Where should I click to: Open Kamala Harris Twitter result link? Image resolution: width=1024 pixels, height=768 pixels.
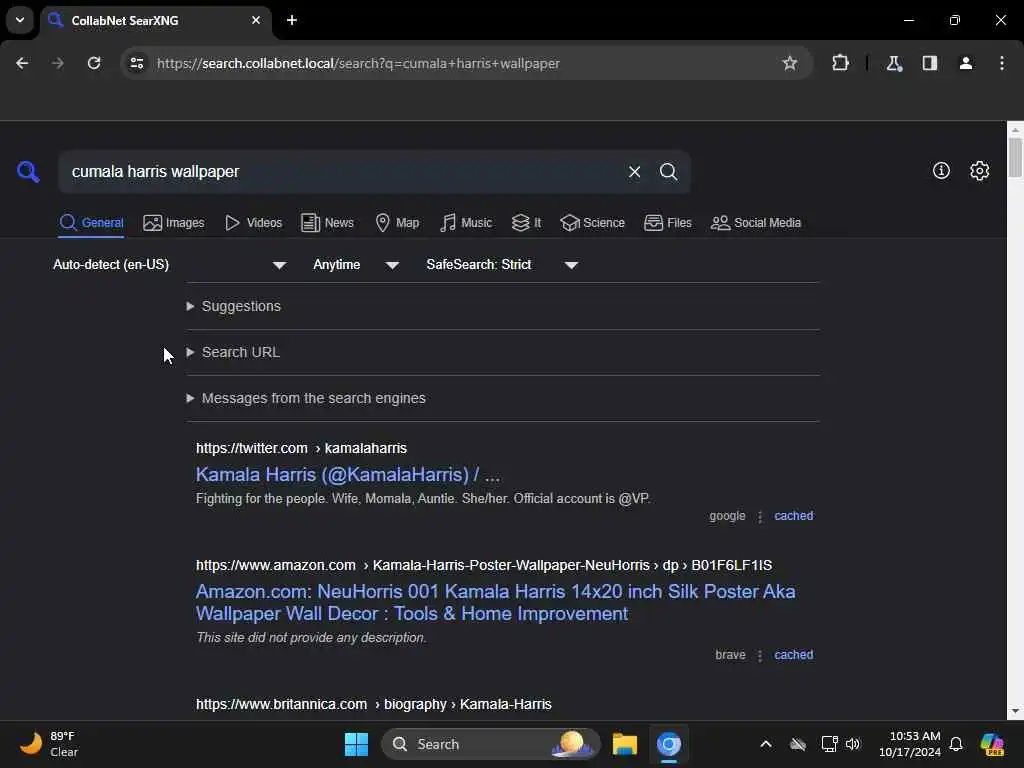pos(348,475)
